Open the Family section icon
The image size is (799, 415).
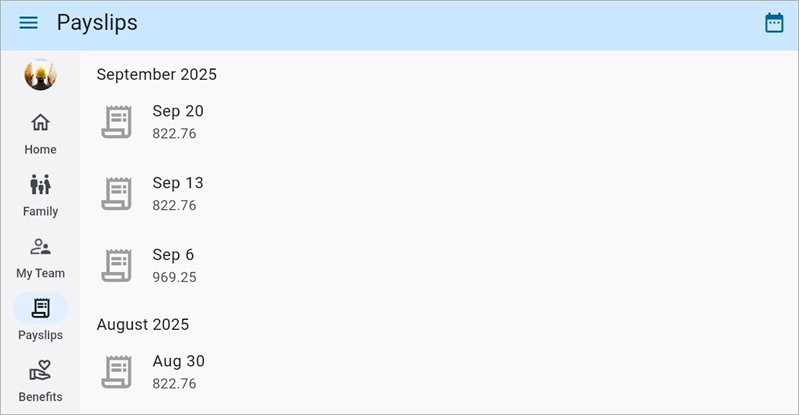point(40,185)
